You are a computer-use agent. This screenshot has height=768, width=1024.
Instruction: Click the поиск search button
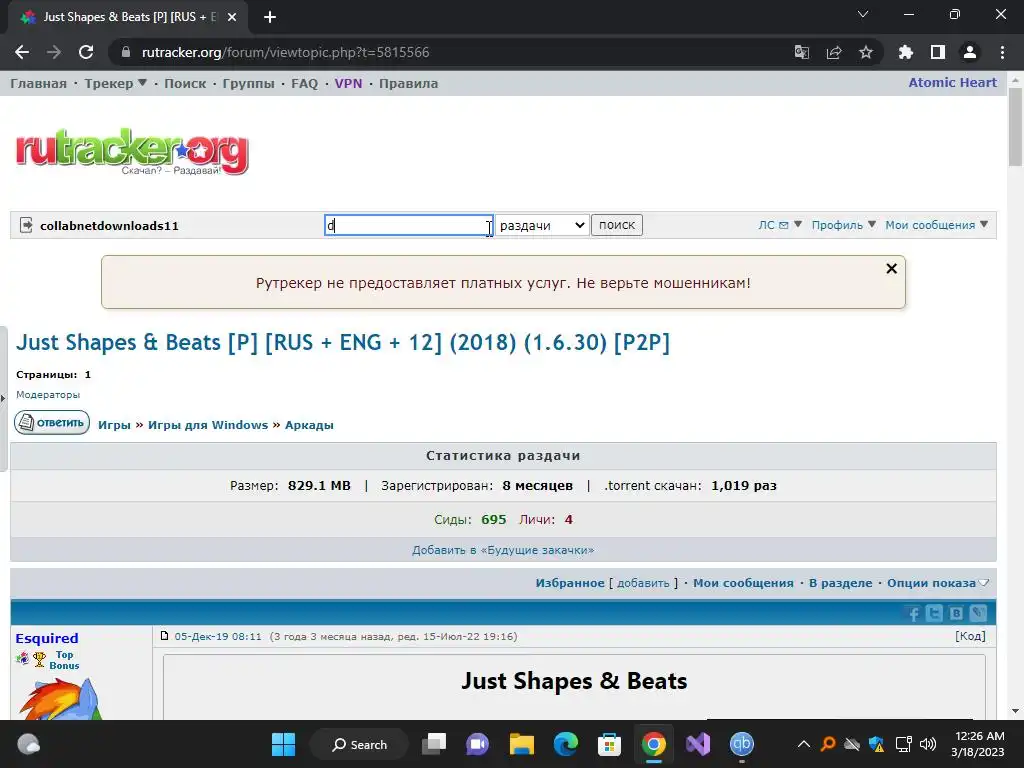[x=617, y=225]
